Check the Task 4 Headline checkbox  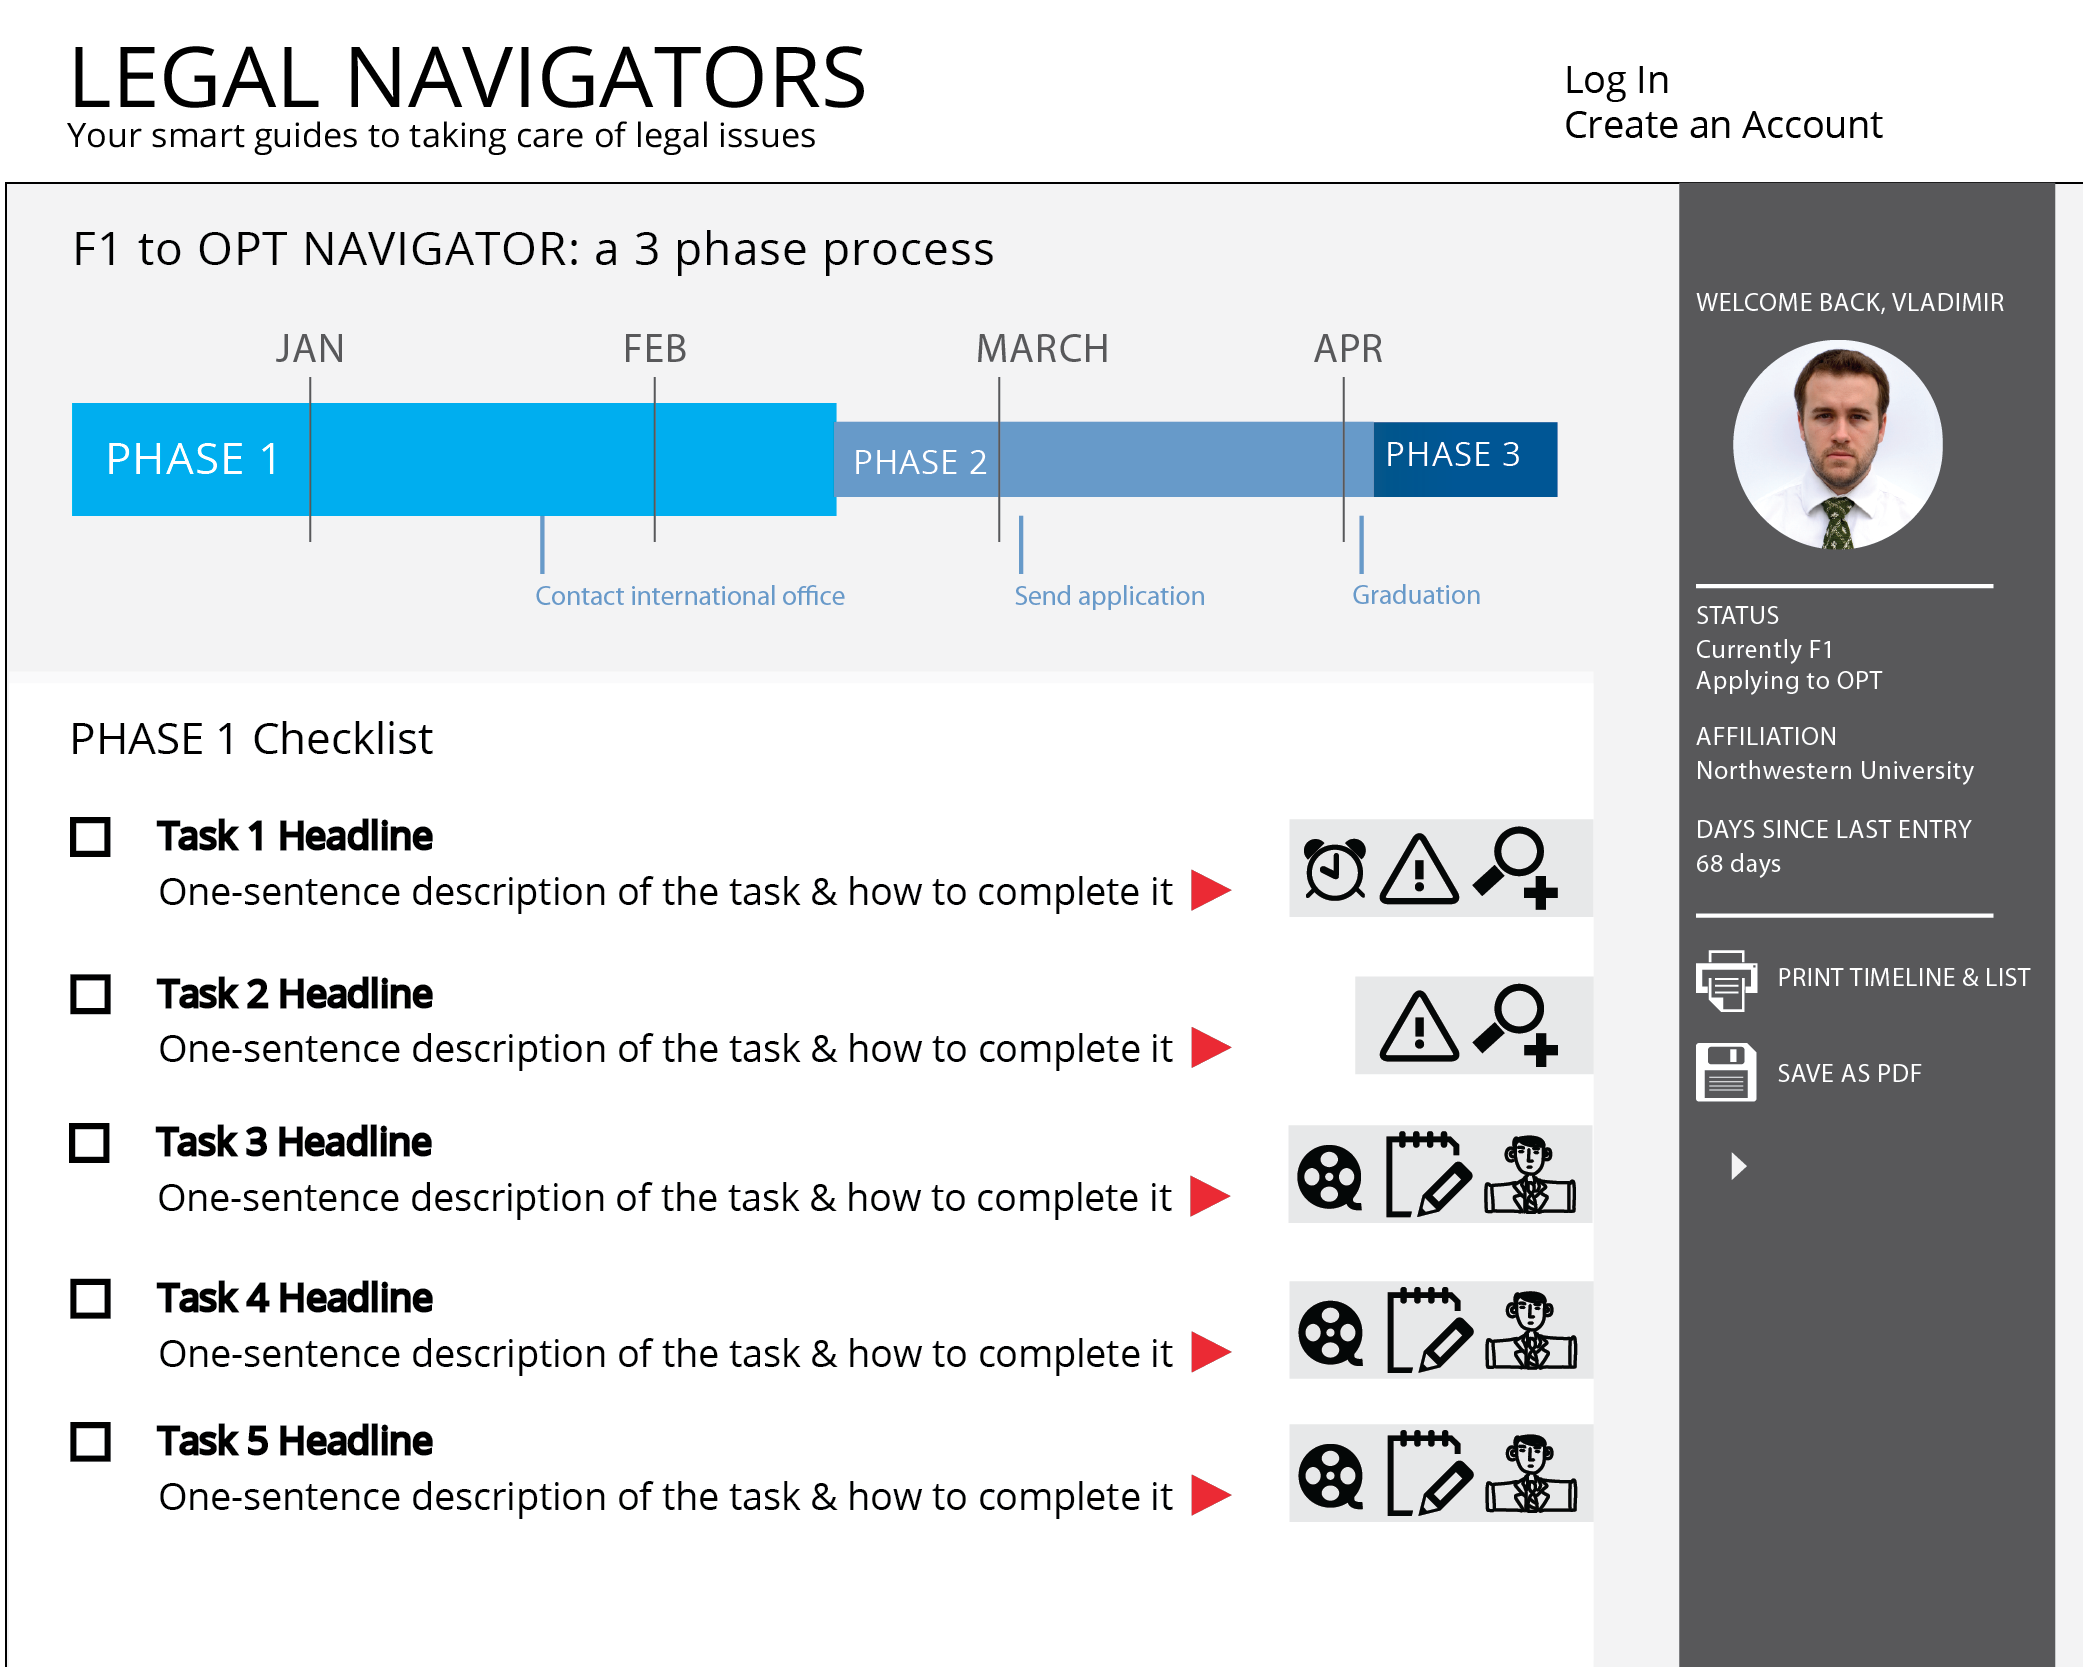pyautogui.click(x=90, y=1298)
